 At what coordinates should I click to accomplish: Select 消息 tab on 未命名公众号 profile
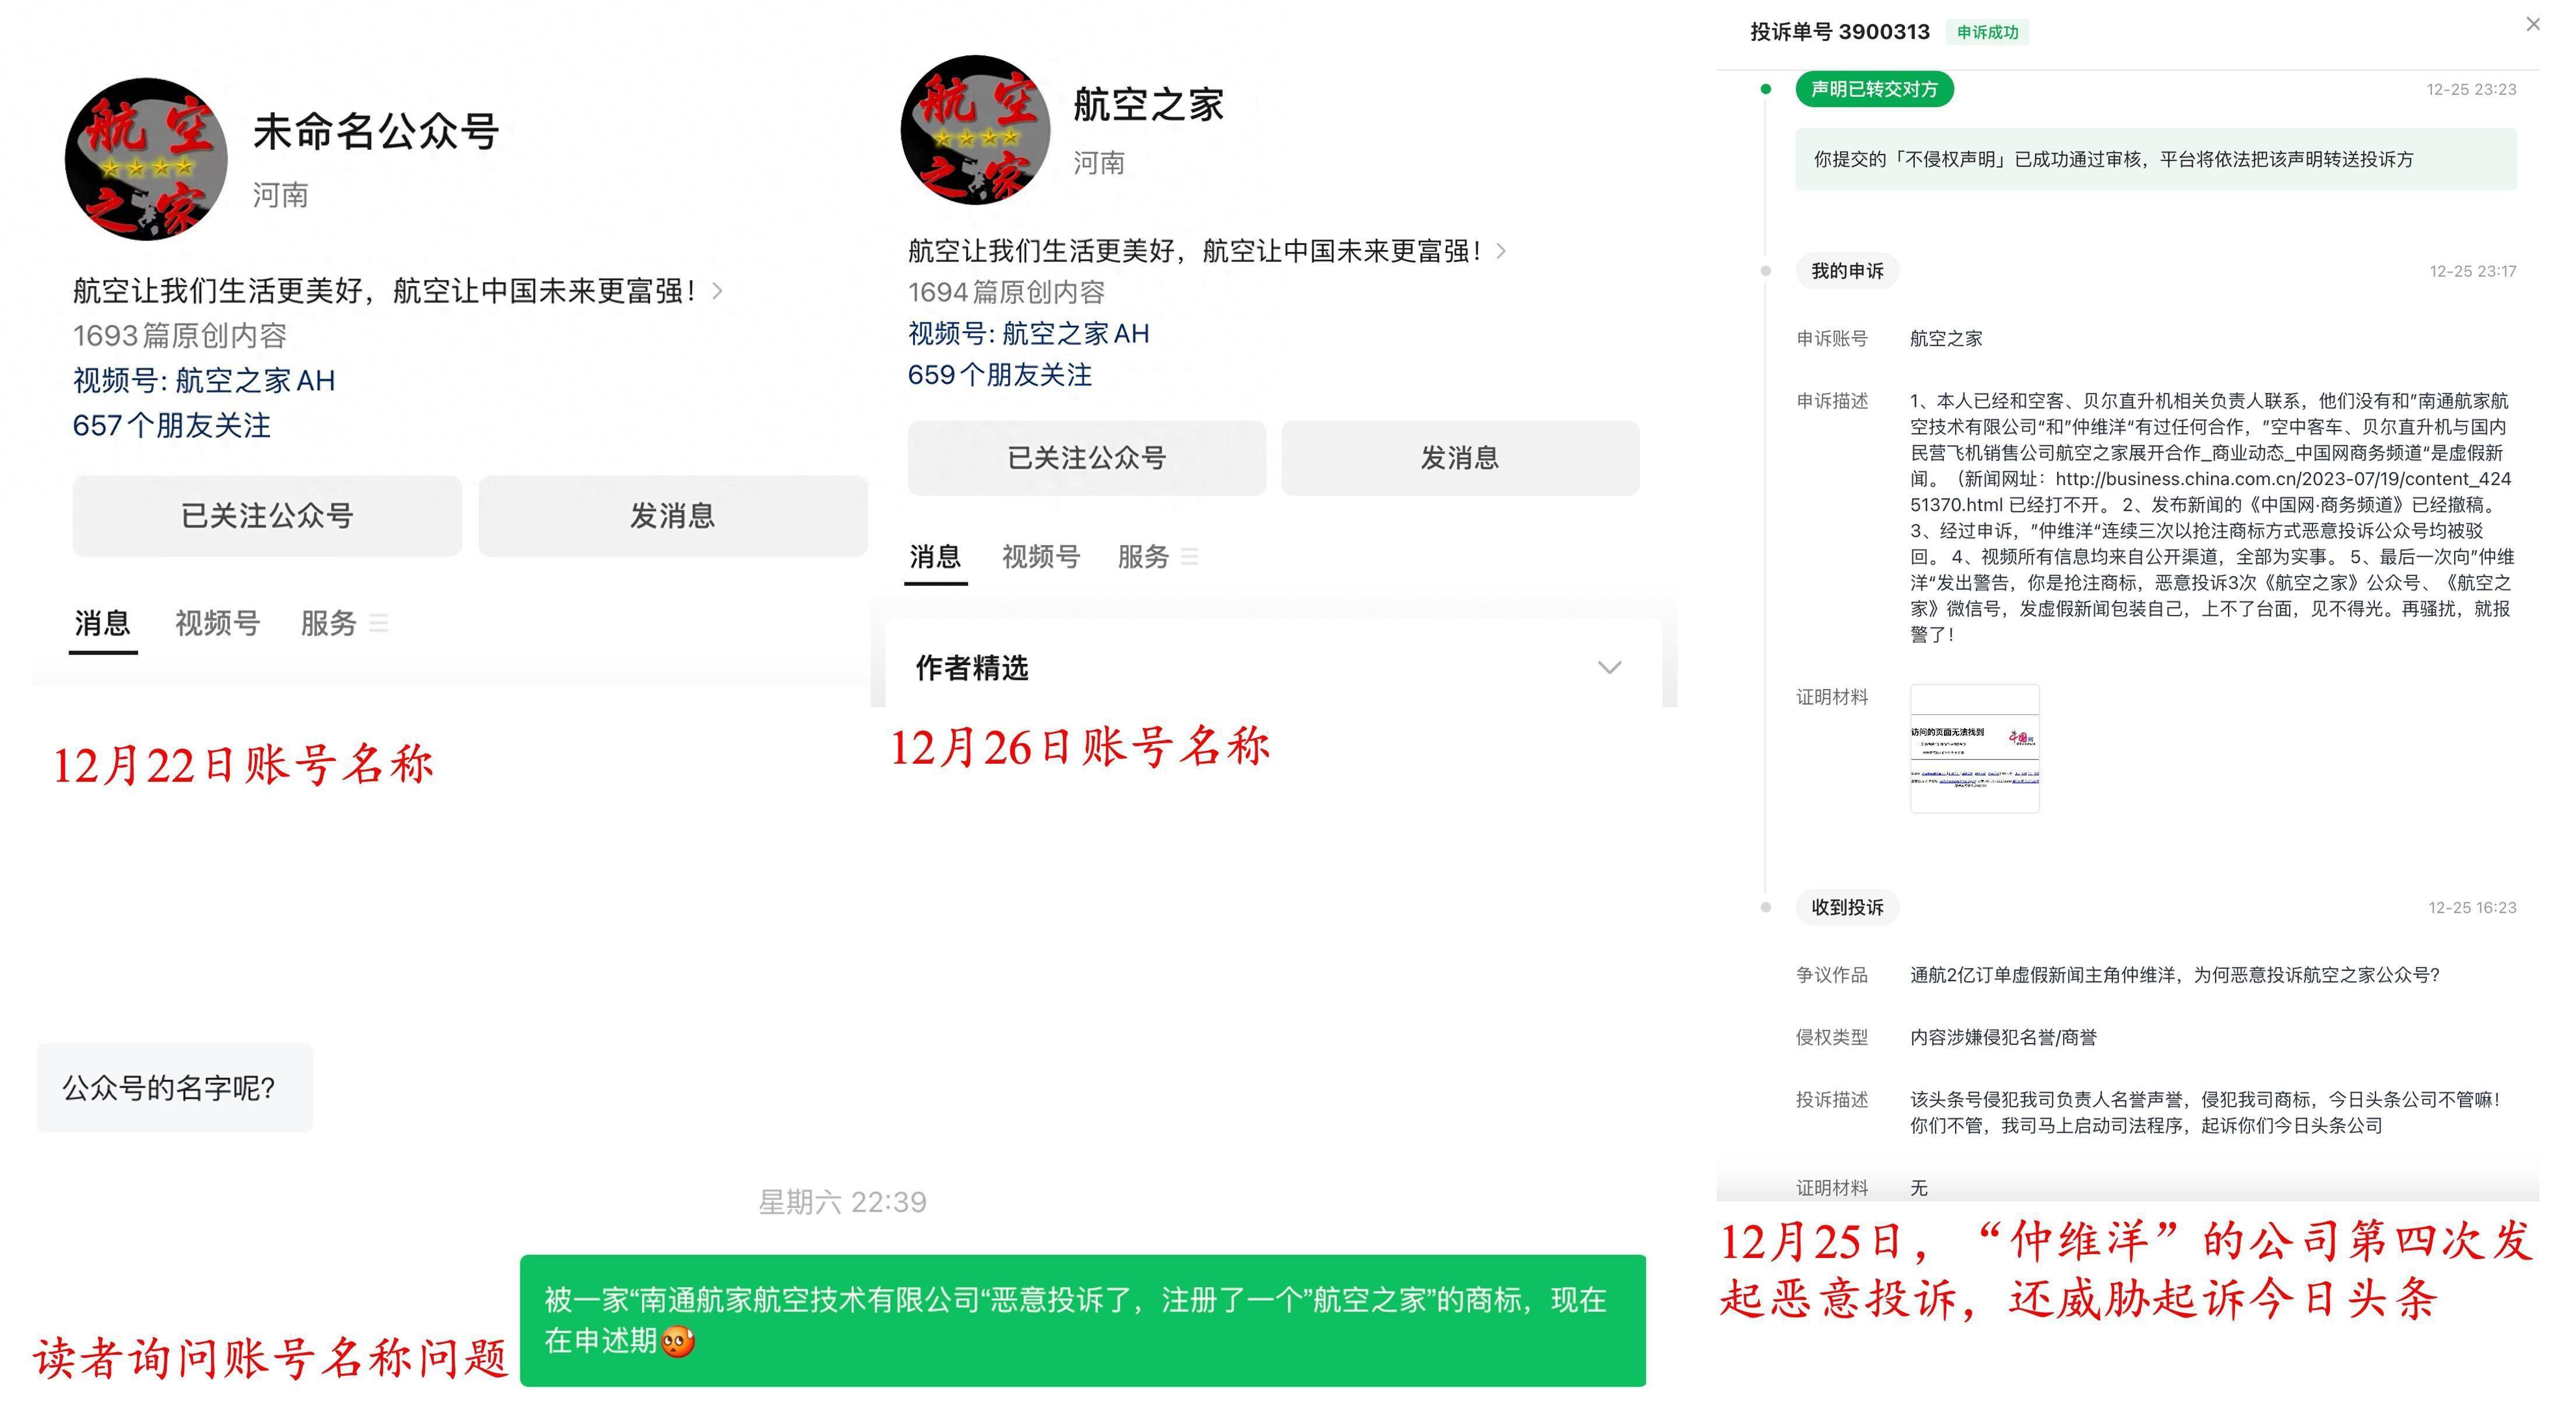pos(102,623)
